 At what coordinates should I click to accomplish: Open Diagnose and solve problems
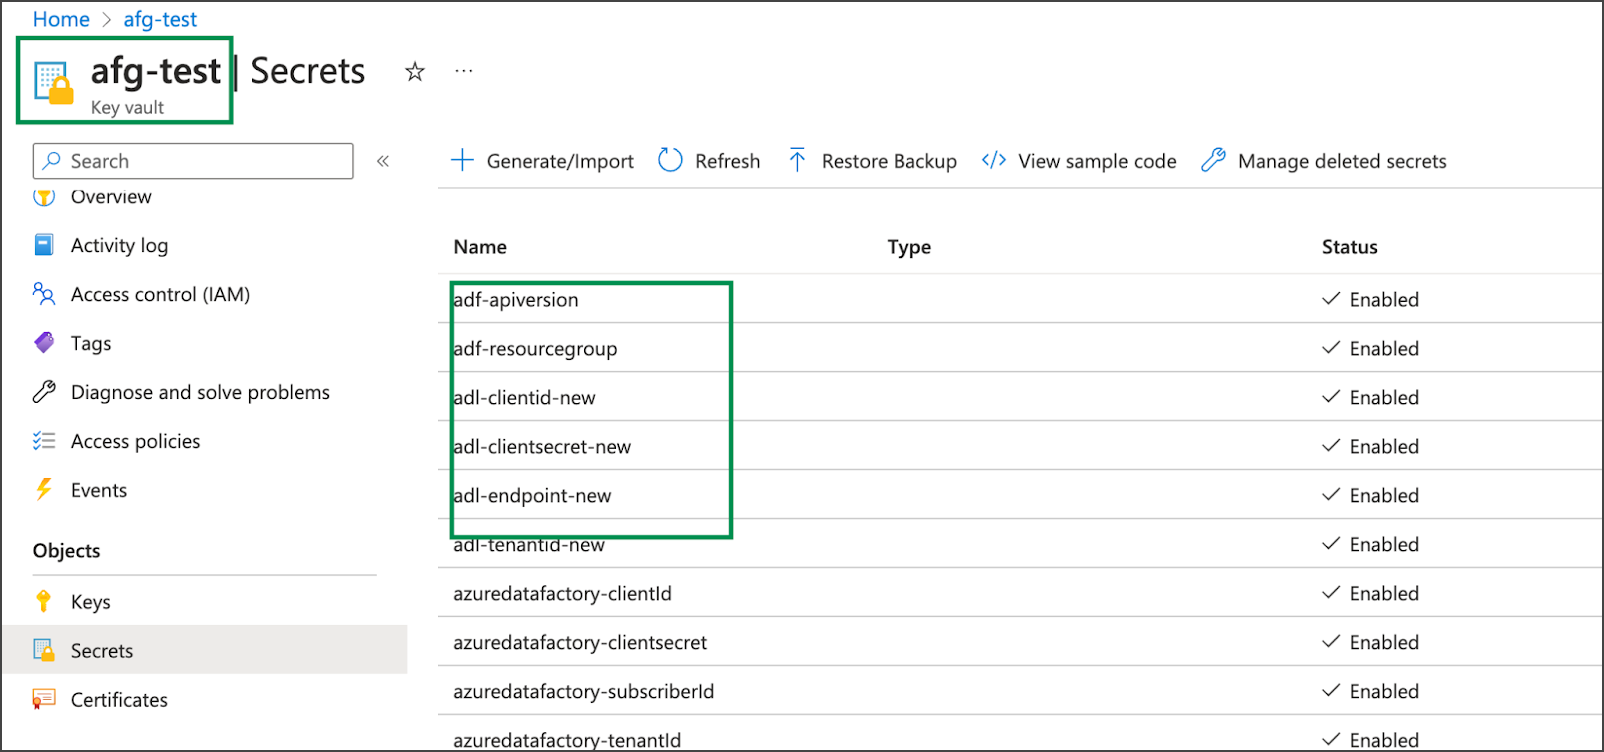(200, 392)
